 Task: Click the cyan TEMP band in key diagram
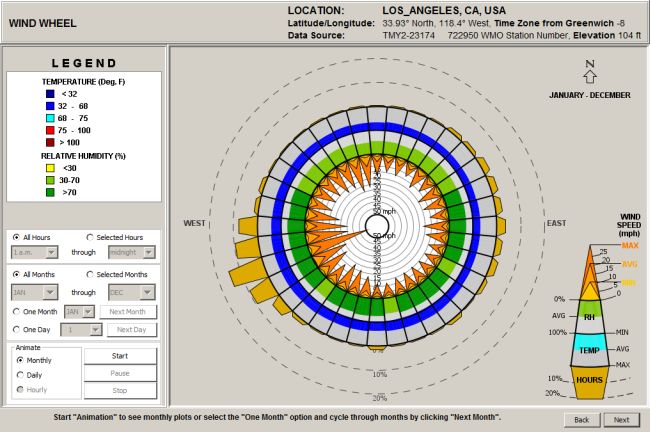coord(589,349)
